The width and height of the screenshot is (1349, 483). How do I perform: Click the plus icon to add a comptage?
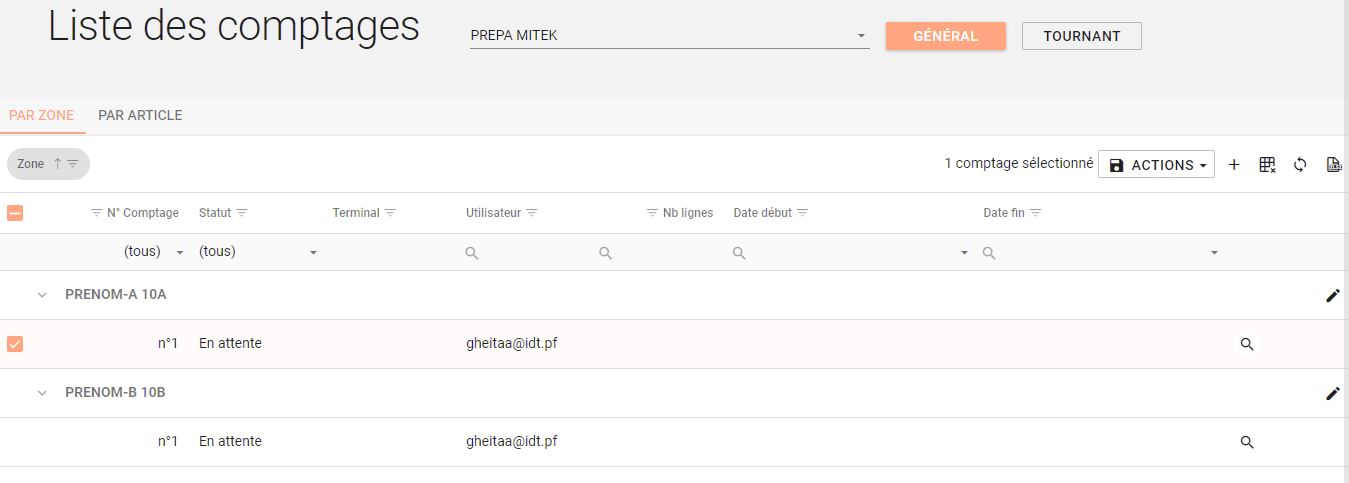coord(1234,165)
